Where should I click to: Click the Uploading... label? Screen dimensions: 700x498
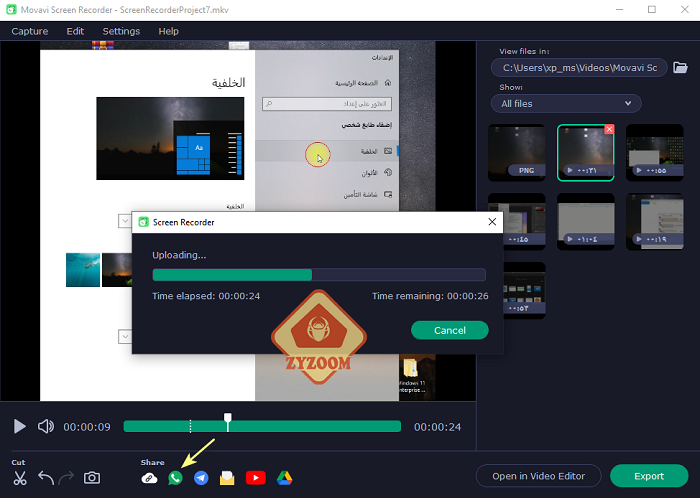179,255
